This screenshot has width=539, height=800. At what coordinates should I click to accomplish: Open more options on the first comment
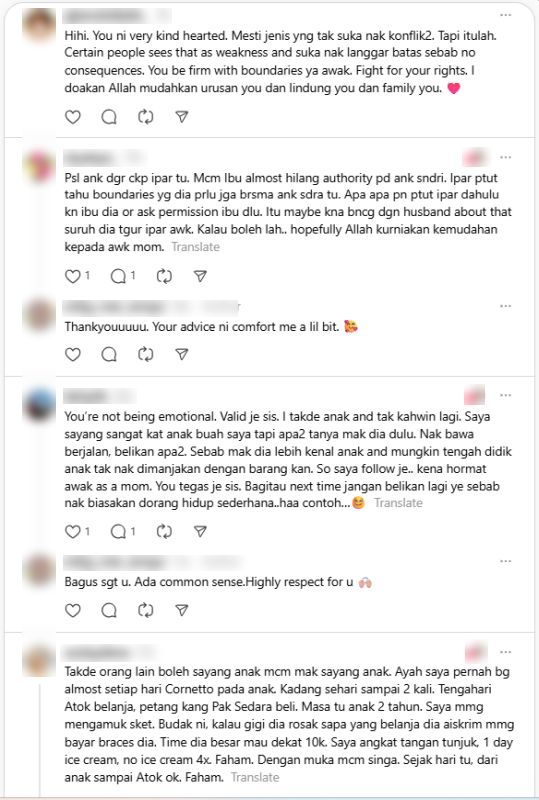pos(505,15)
